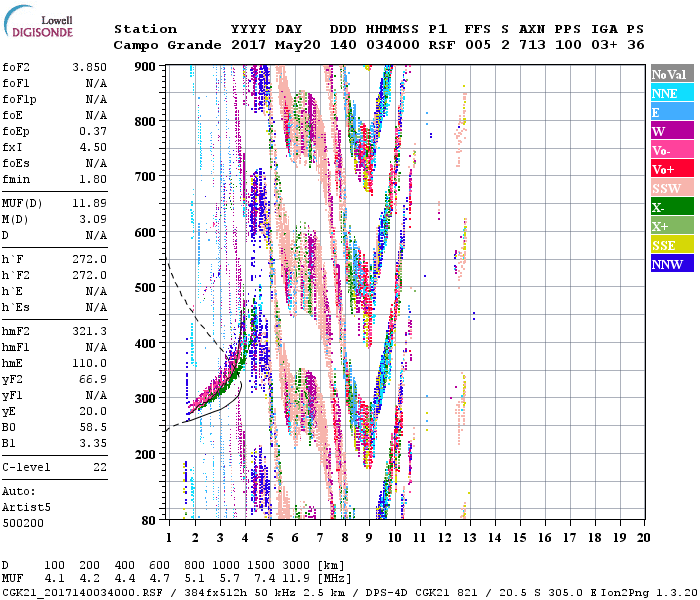Select the SSW legend color box

click(x=671, y=188)
